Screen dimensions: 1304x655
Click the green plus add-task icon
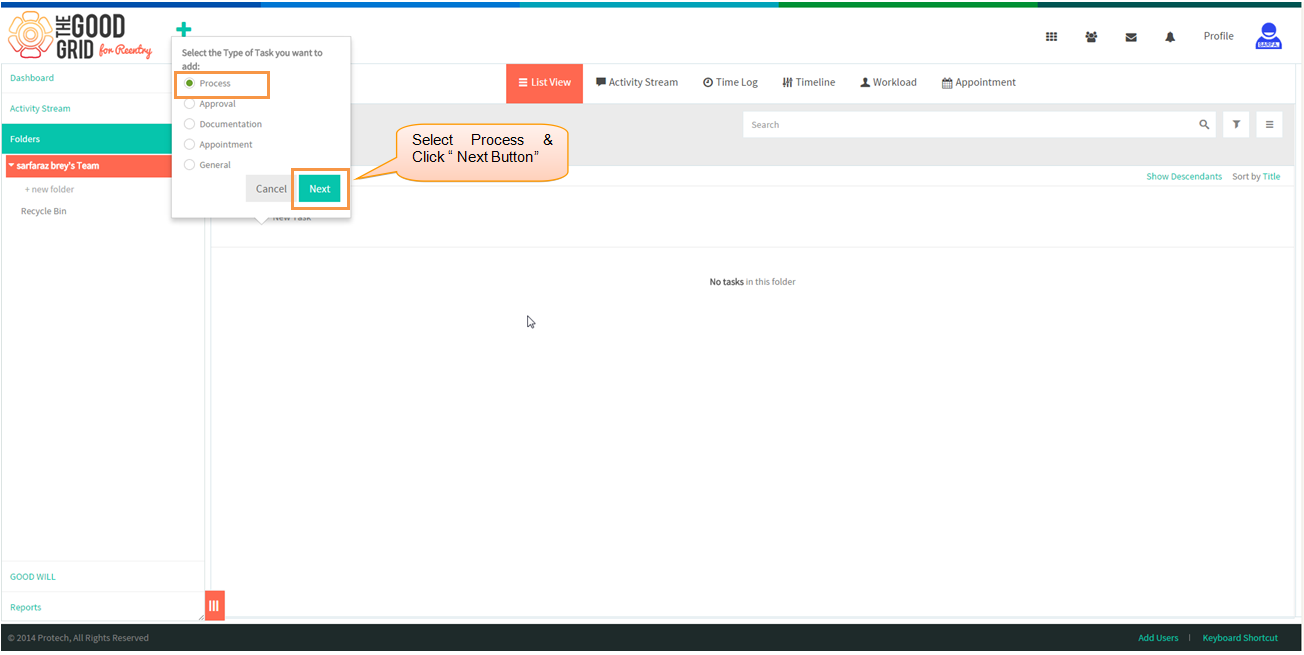(x=183, y=30)
